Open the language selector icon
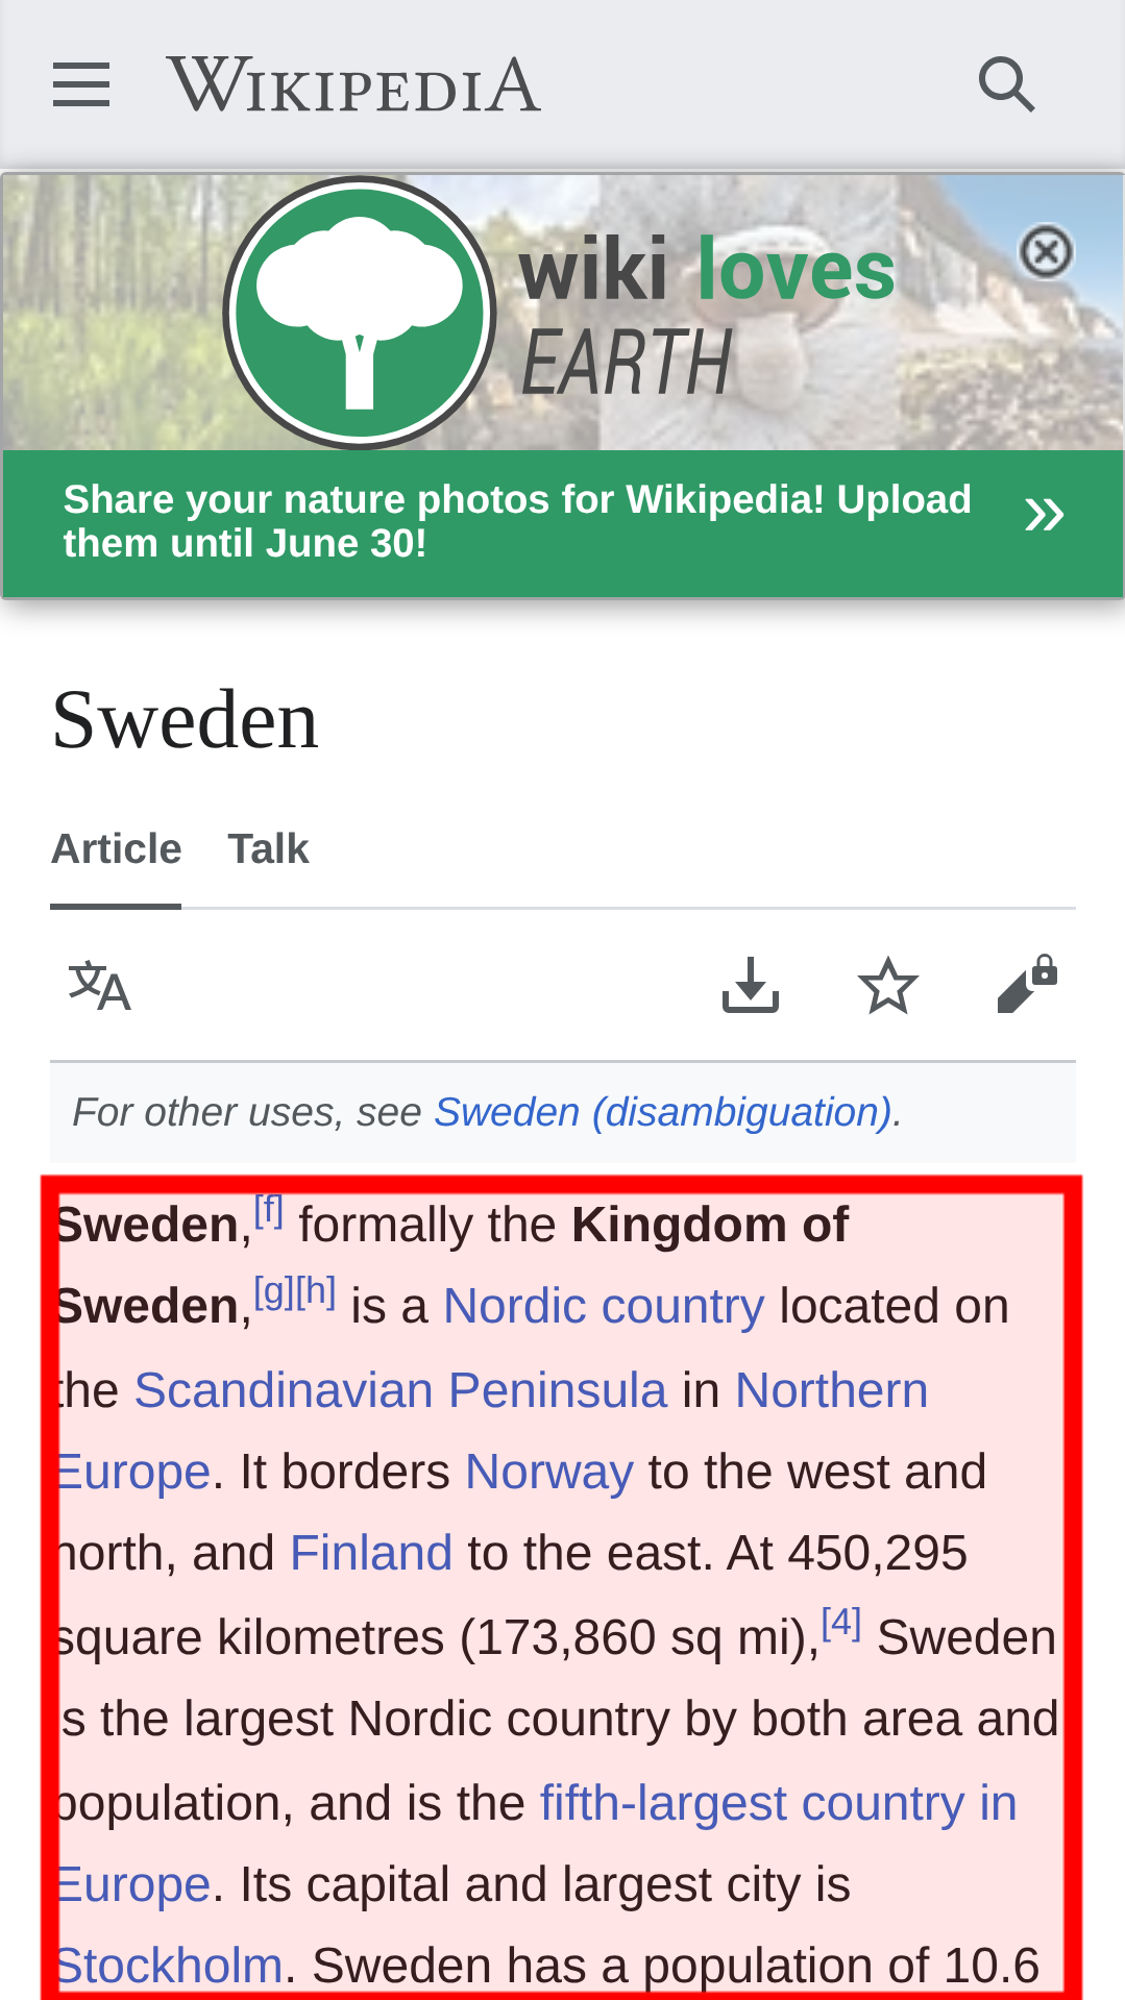 [x=99, y=986]
